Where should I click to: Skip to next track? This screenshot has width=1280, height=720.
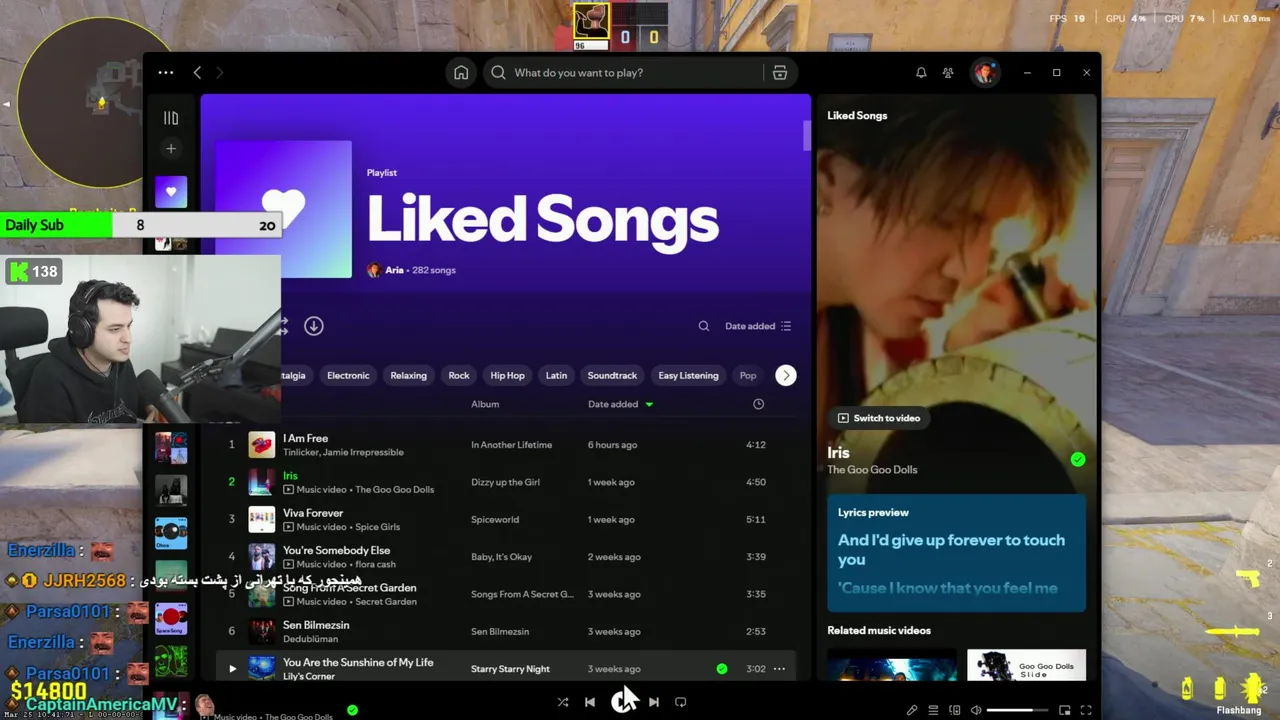pos(654,702)
